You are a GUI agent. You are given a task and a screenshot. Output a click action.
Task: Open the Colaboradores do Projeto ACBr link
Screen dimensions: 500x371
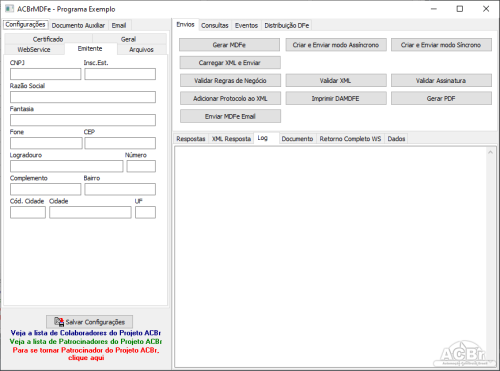(x=86, y=333)
